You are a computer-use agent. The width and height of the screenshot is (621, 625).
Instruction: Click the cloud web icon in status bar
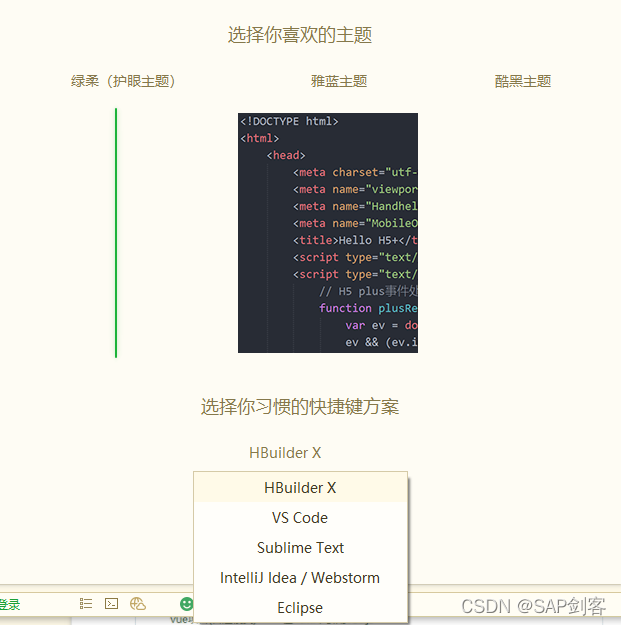click(138, 603)
